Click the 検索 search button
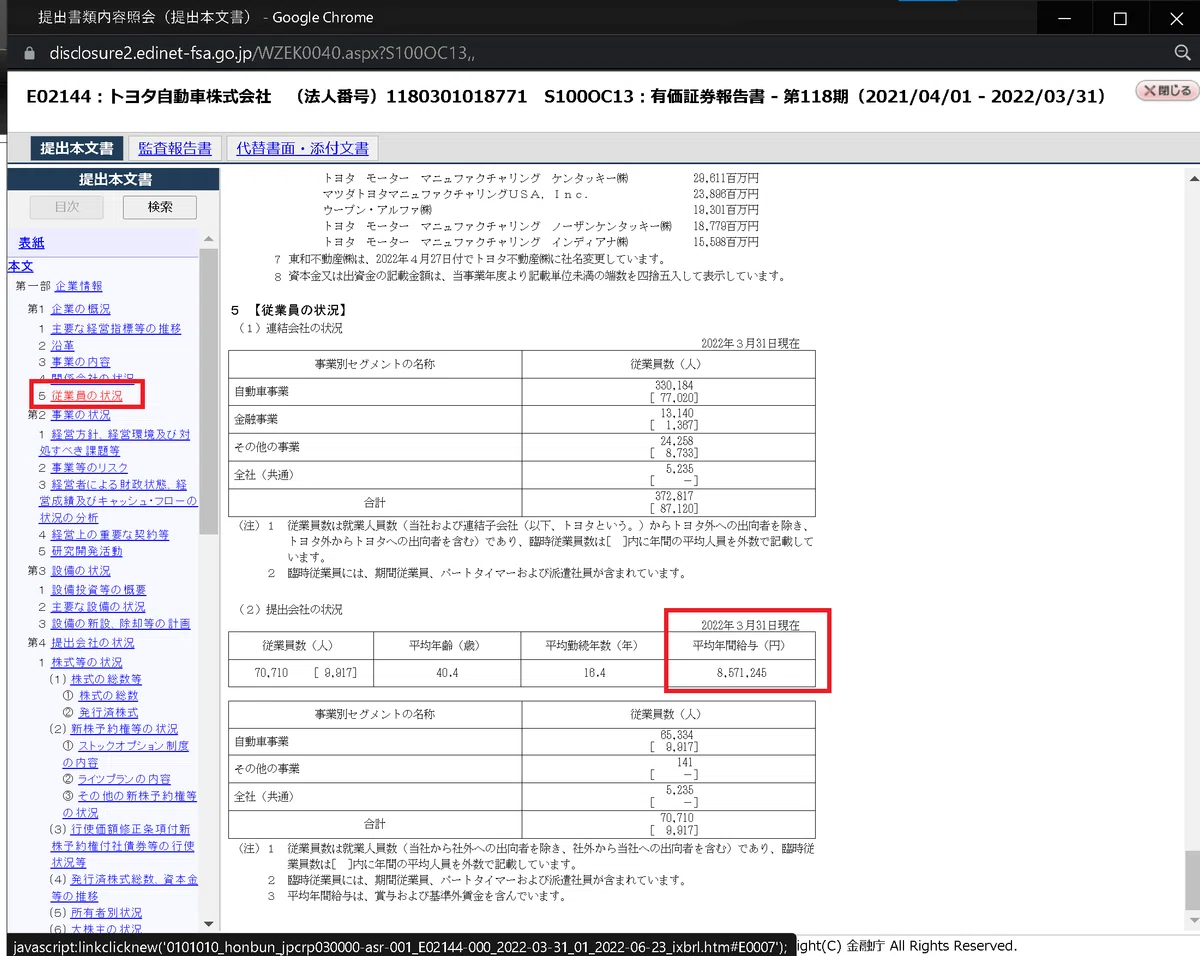The image size is (1200, 956). coord(160,207)
